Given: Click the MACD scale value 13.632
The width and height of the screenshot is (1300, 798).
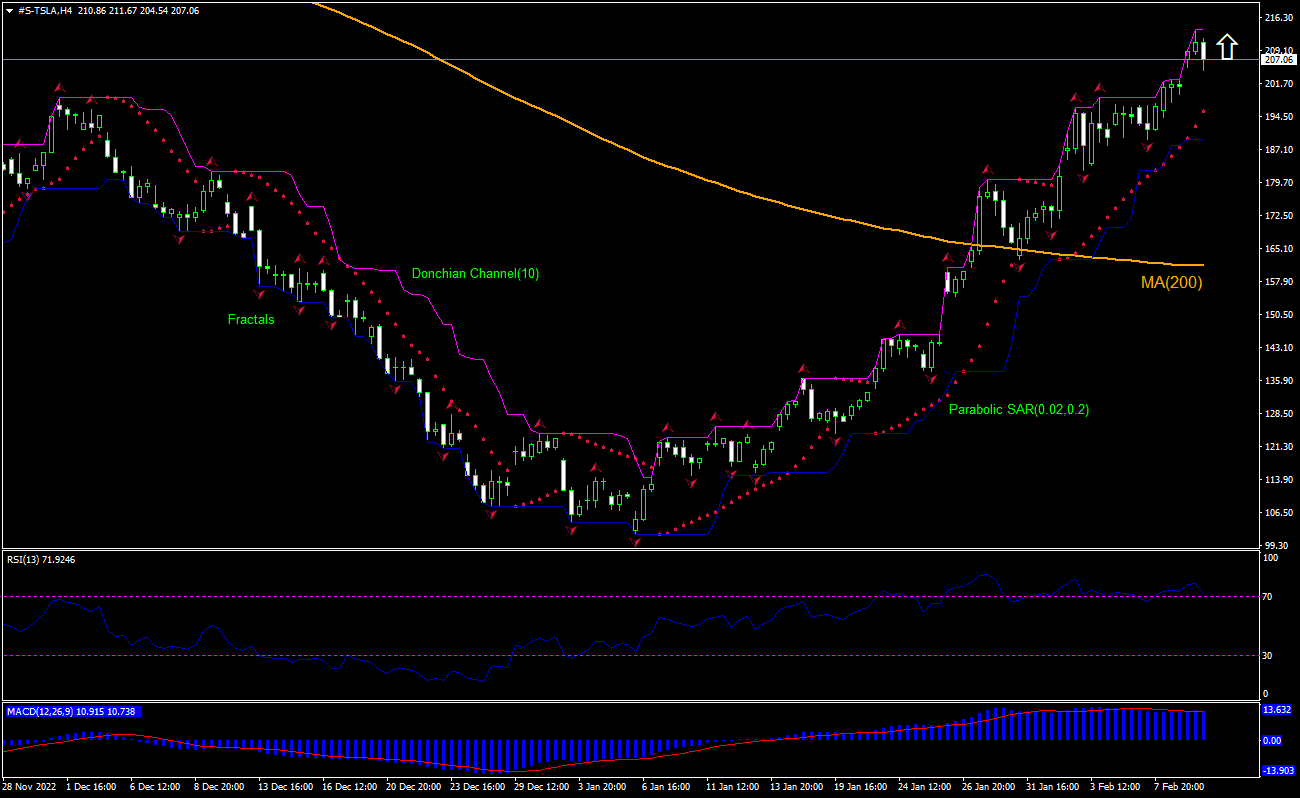Looking at the screenshot, I should coord(1277,710).
